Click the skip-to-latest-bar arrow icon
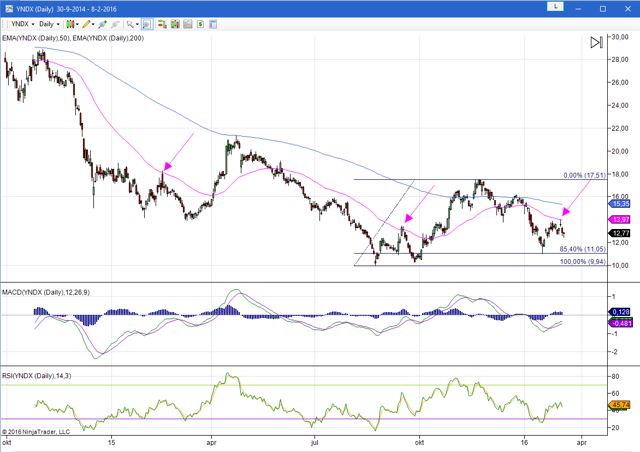 596,42
